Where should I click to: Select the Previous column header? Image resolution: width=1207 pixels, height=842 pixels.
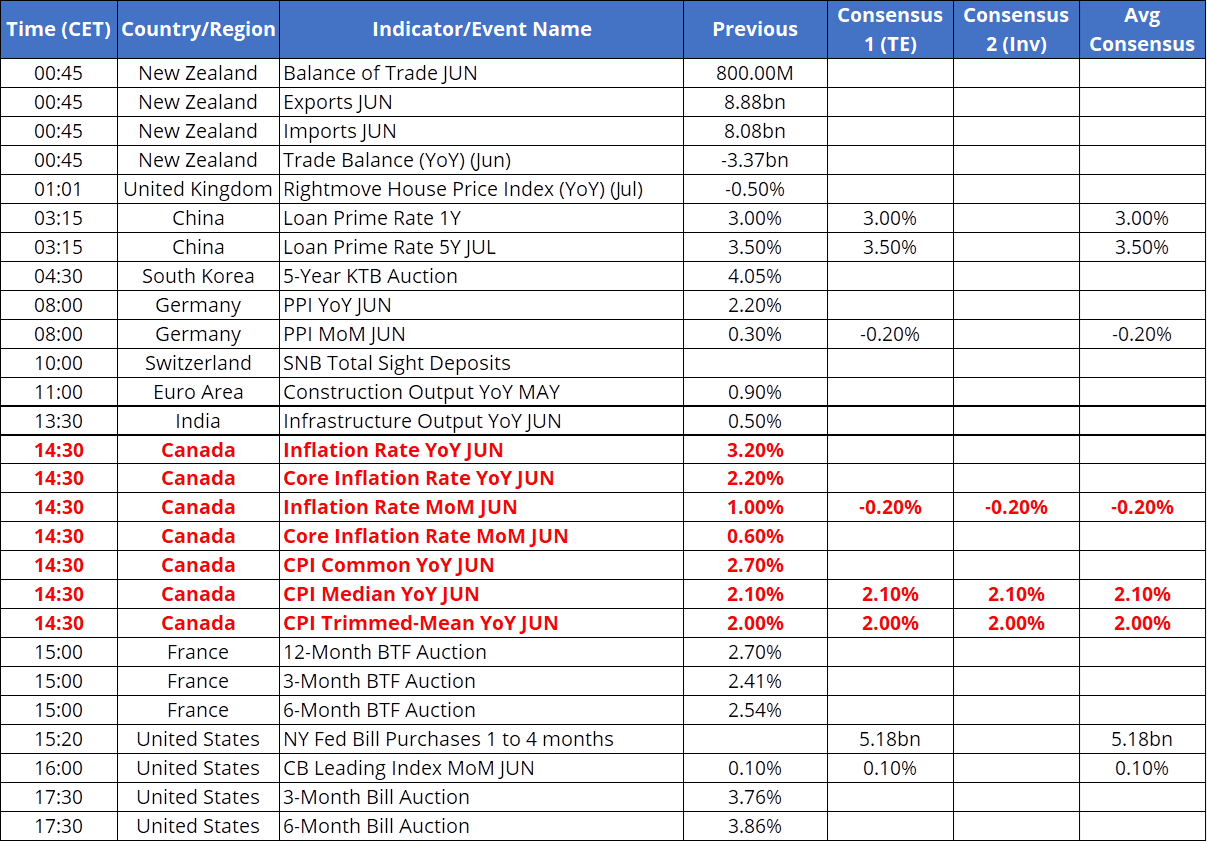point(755,29)
